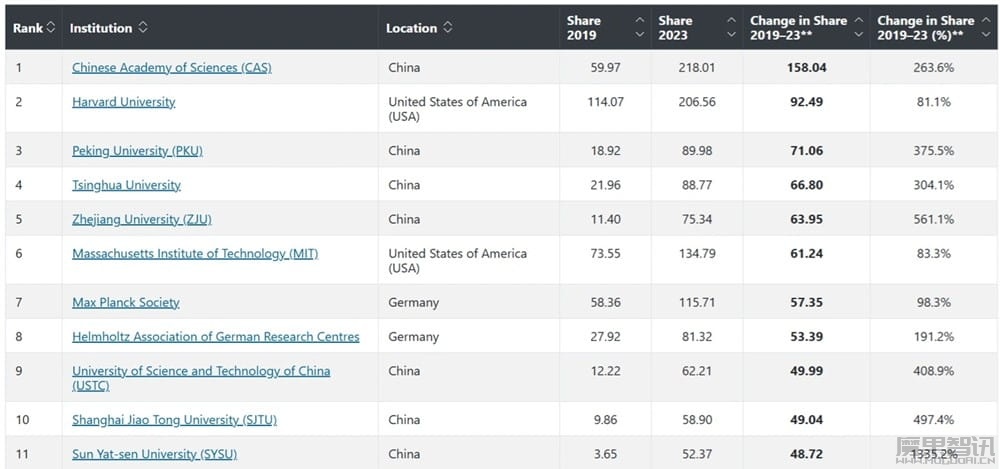This screenshot has width=1000, height=469.
Task: Select United States of America in Harvard row
Action: point(458,109)
